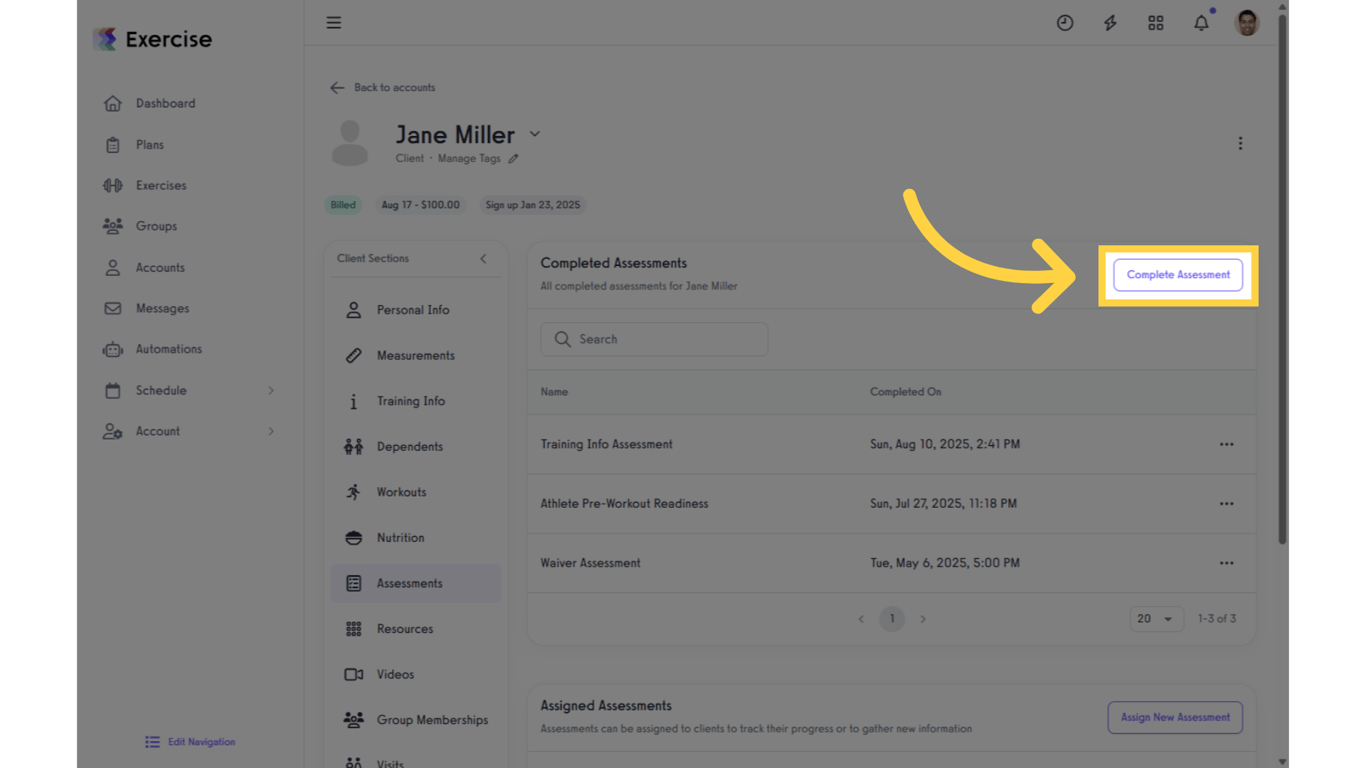Click the Measurements ruler icon
This screenshot has width=1366, height=768.
[x=354, y=356]
